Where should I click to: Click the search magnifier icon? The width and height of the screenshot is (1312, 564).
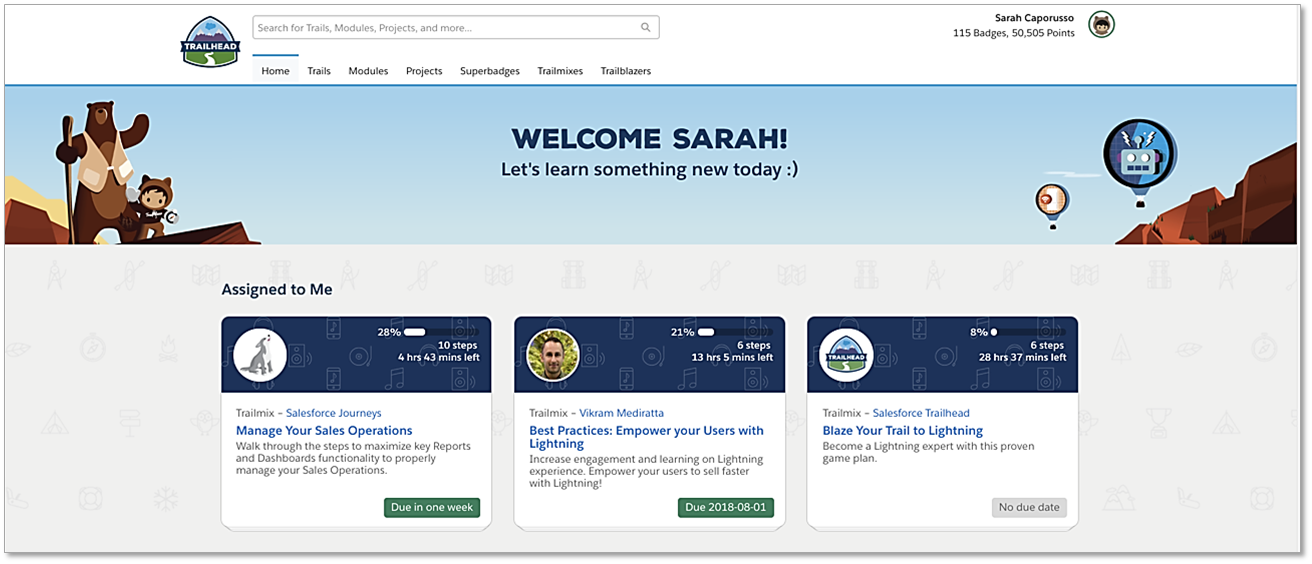(x=646, y=28)
